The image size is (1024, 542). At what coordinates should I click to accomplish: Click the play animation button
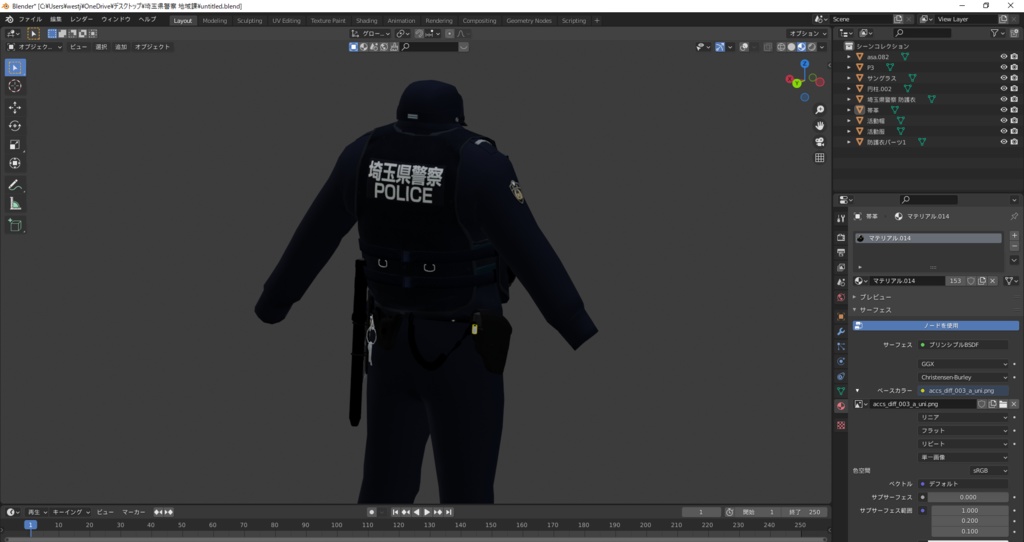point(427,512)
